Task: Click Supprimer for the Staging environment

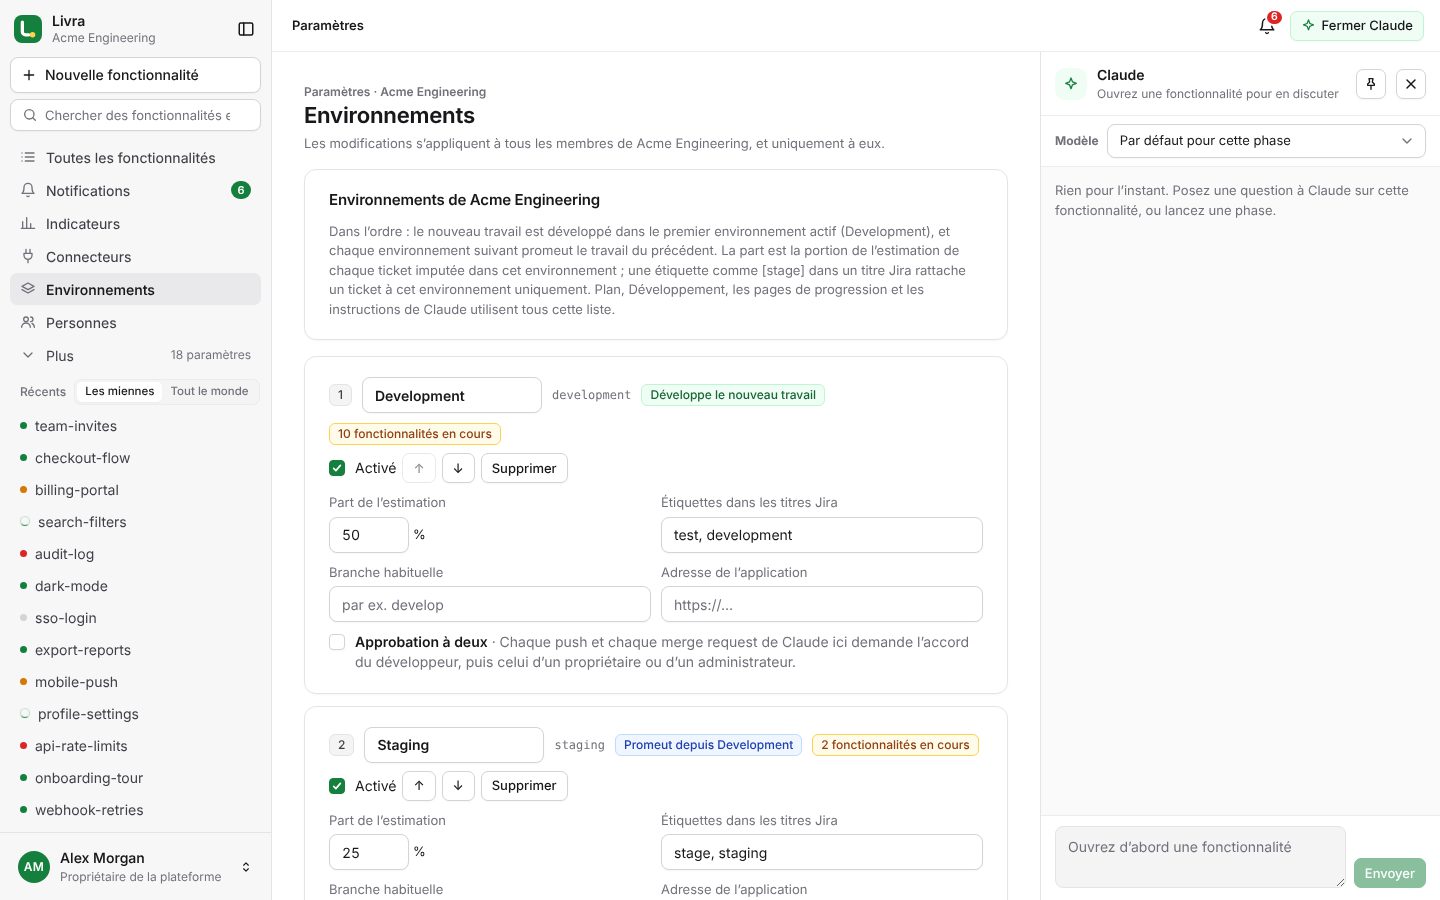Action: [x=524, y=786]
